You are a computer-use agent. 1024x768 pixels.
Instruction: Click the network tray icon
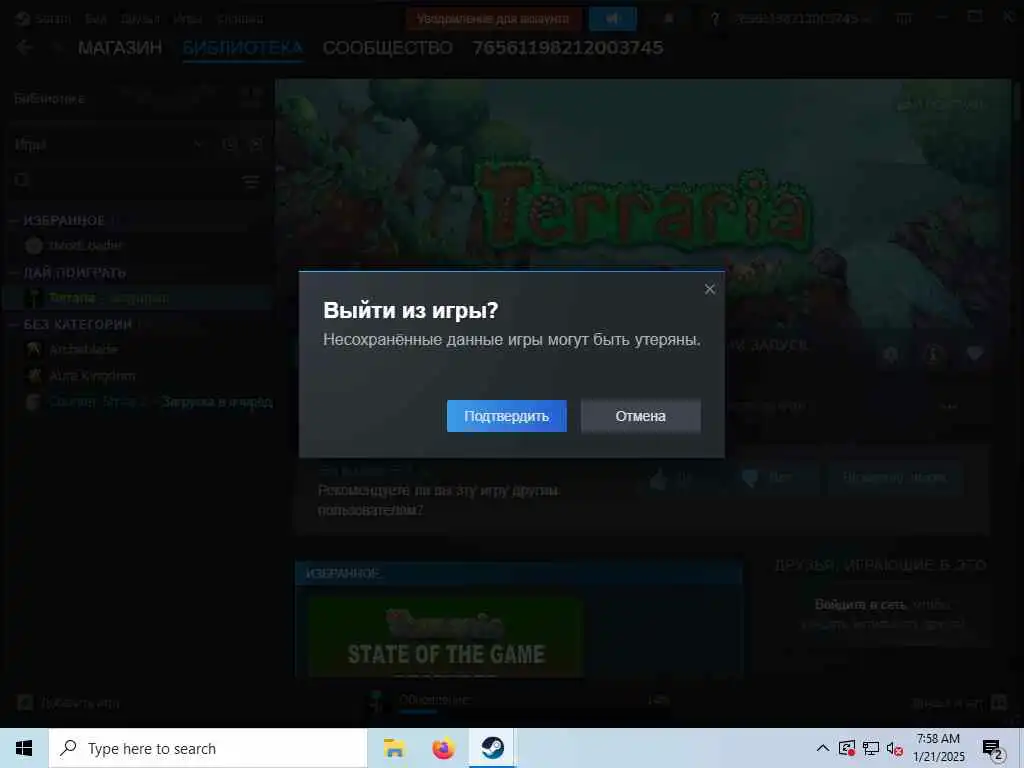(871, 749)
